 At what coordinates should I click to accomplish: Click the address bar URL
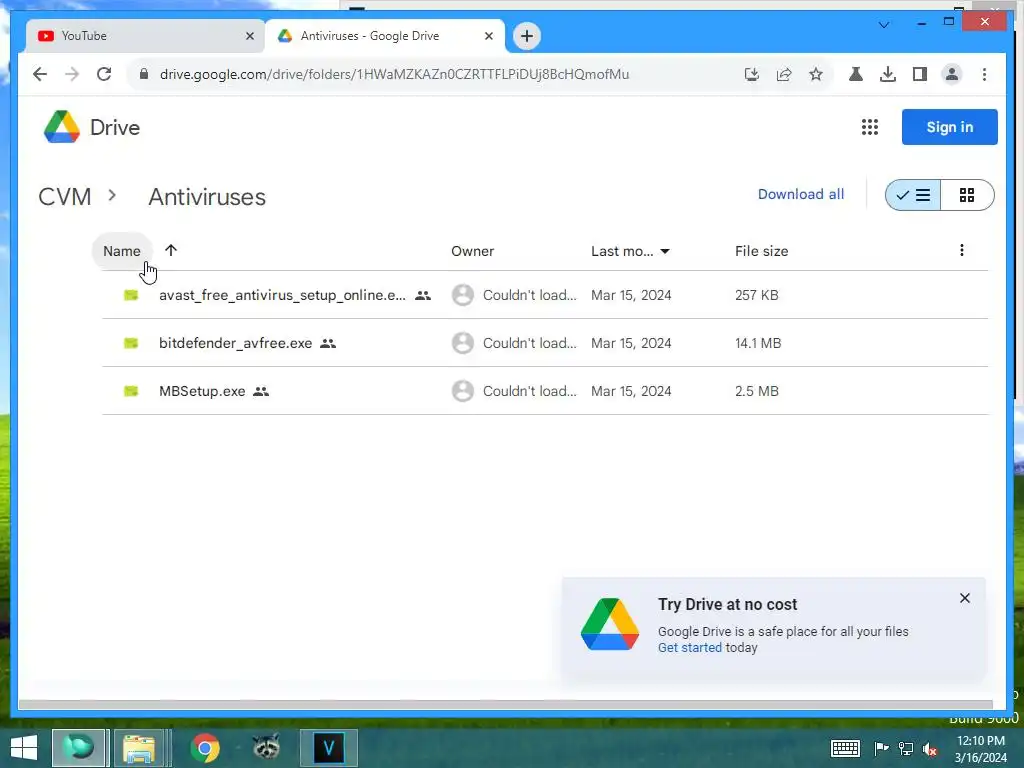coord(394,74)
